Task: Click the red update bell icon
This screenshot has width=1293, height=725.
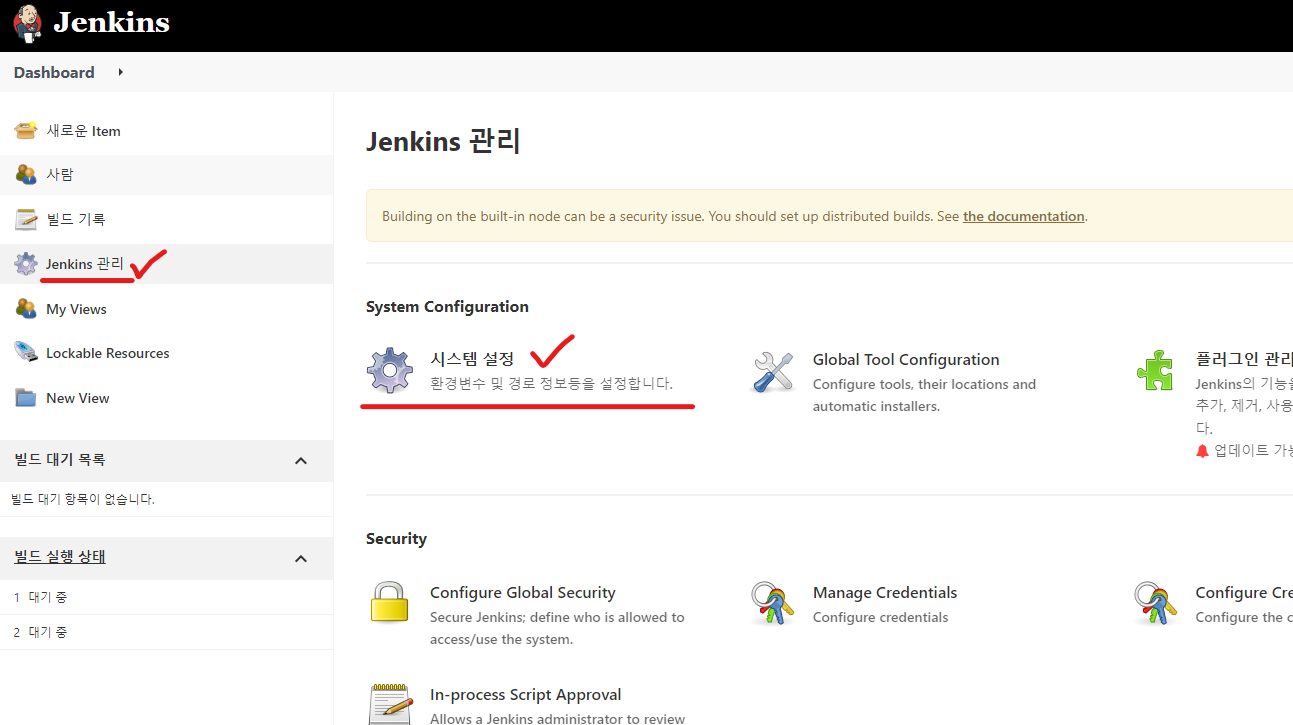Action: [x=1202, y=451]
